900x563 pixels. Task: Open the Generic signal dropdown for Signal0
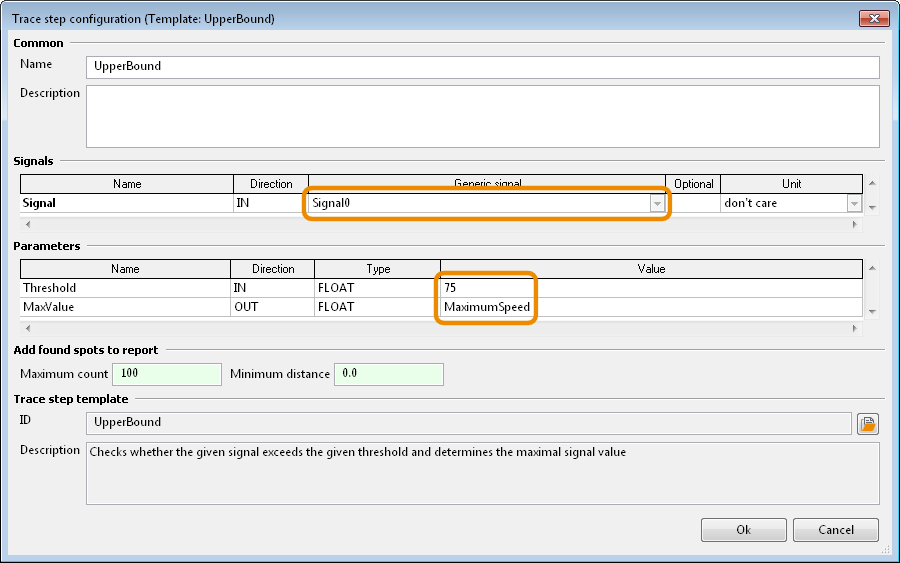[657, 203]
